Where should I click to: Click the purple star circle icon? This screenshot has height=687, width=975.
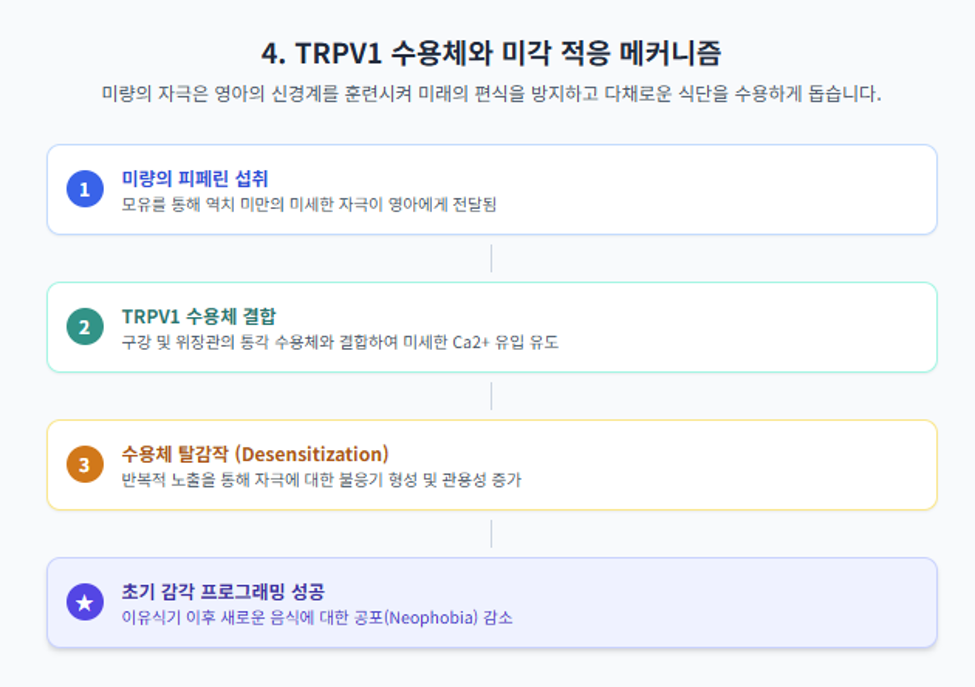(x=85, y=602)
